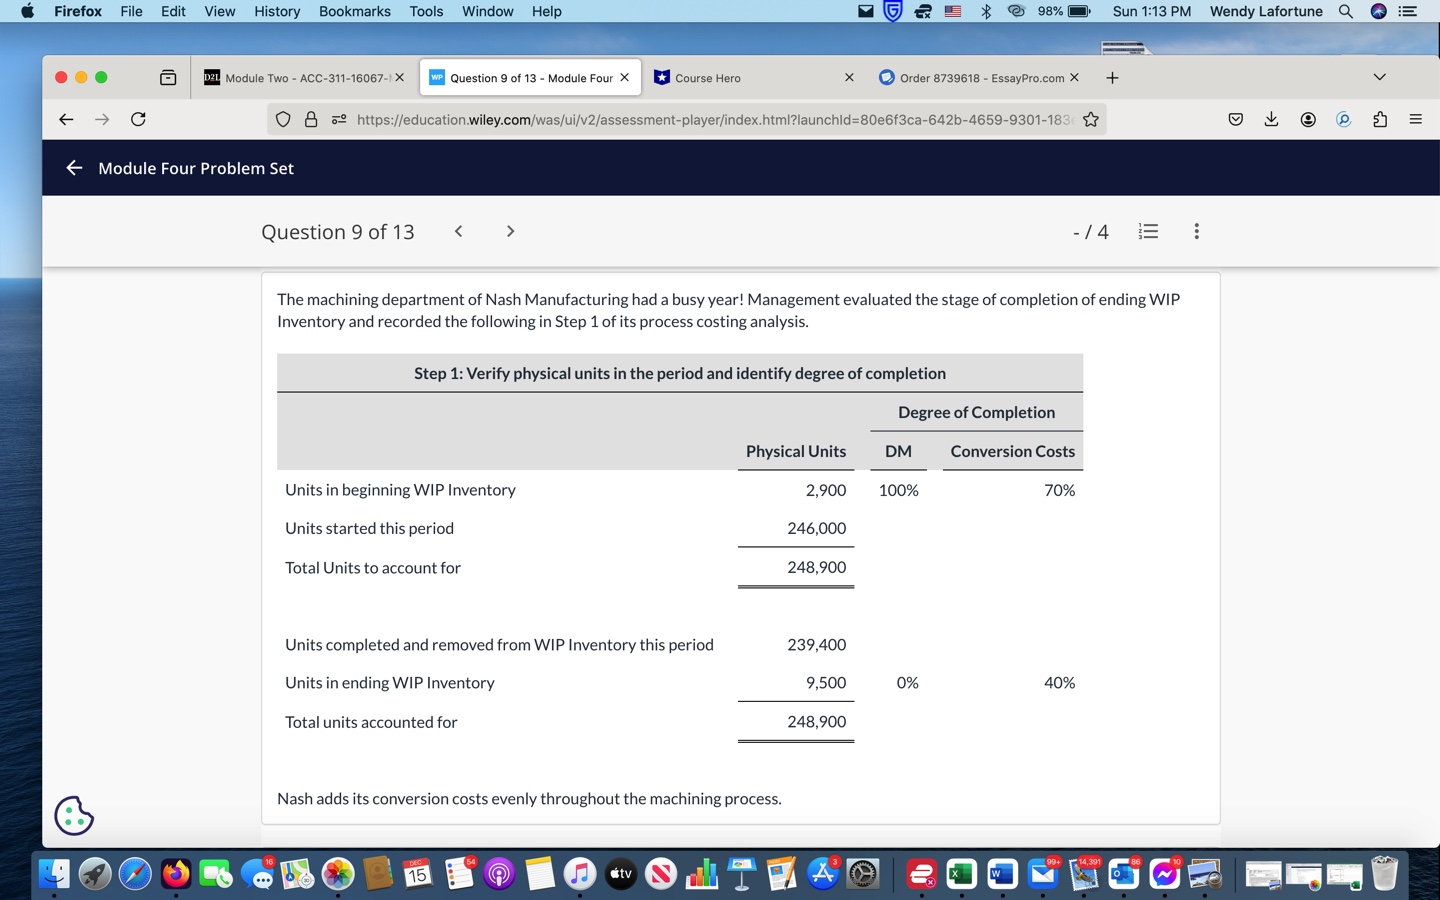Go back to the previous browser page

pos(66,119)
